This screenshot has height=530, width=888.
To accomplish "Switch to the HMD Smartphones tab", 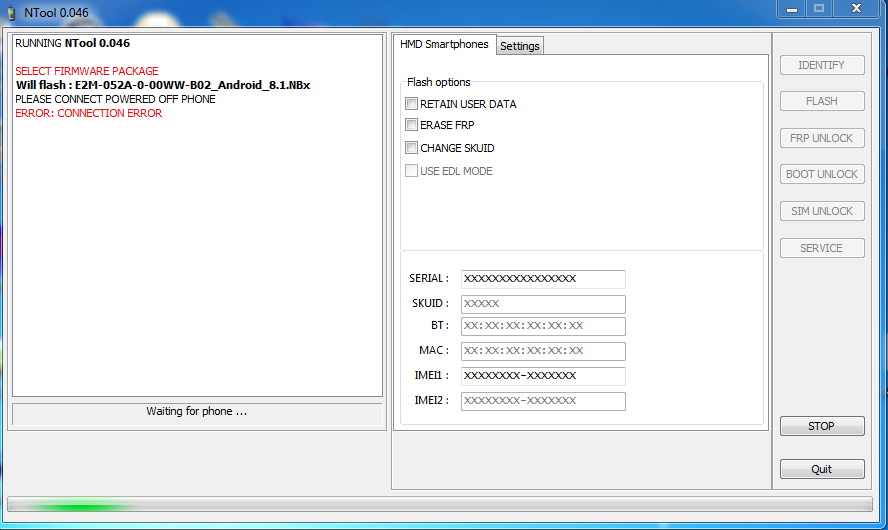I will point(444,44).
